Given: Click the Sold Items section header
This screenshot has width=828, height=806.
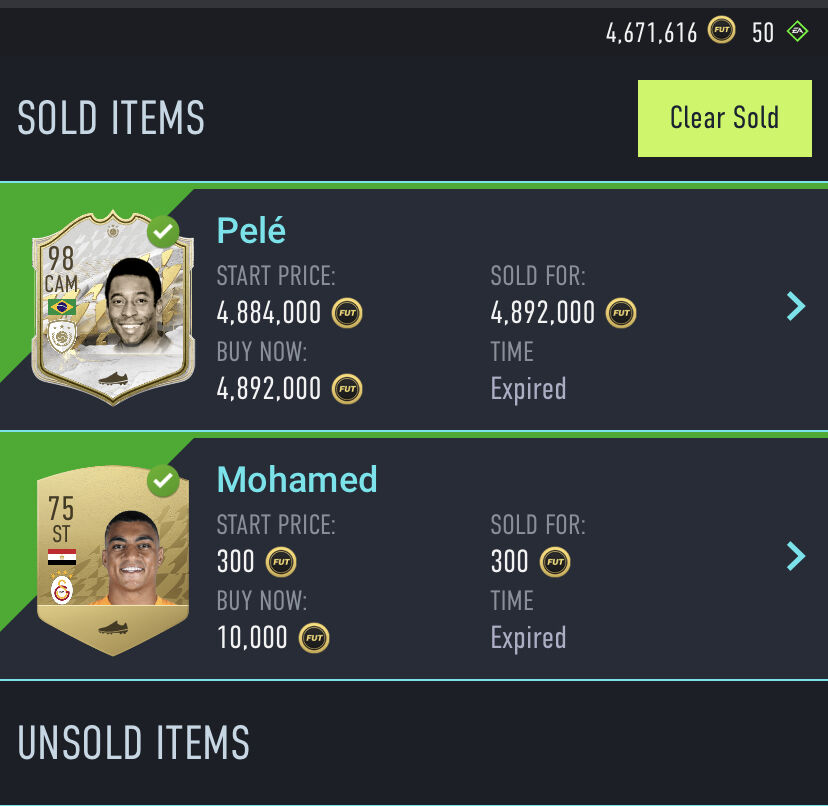Looking at the screenshot, I should click(x=111, y=118).
